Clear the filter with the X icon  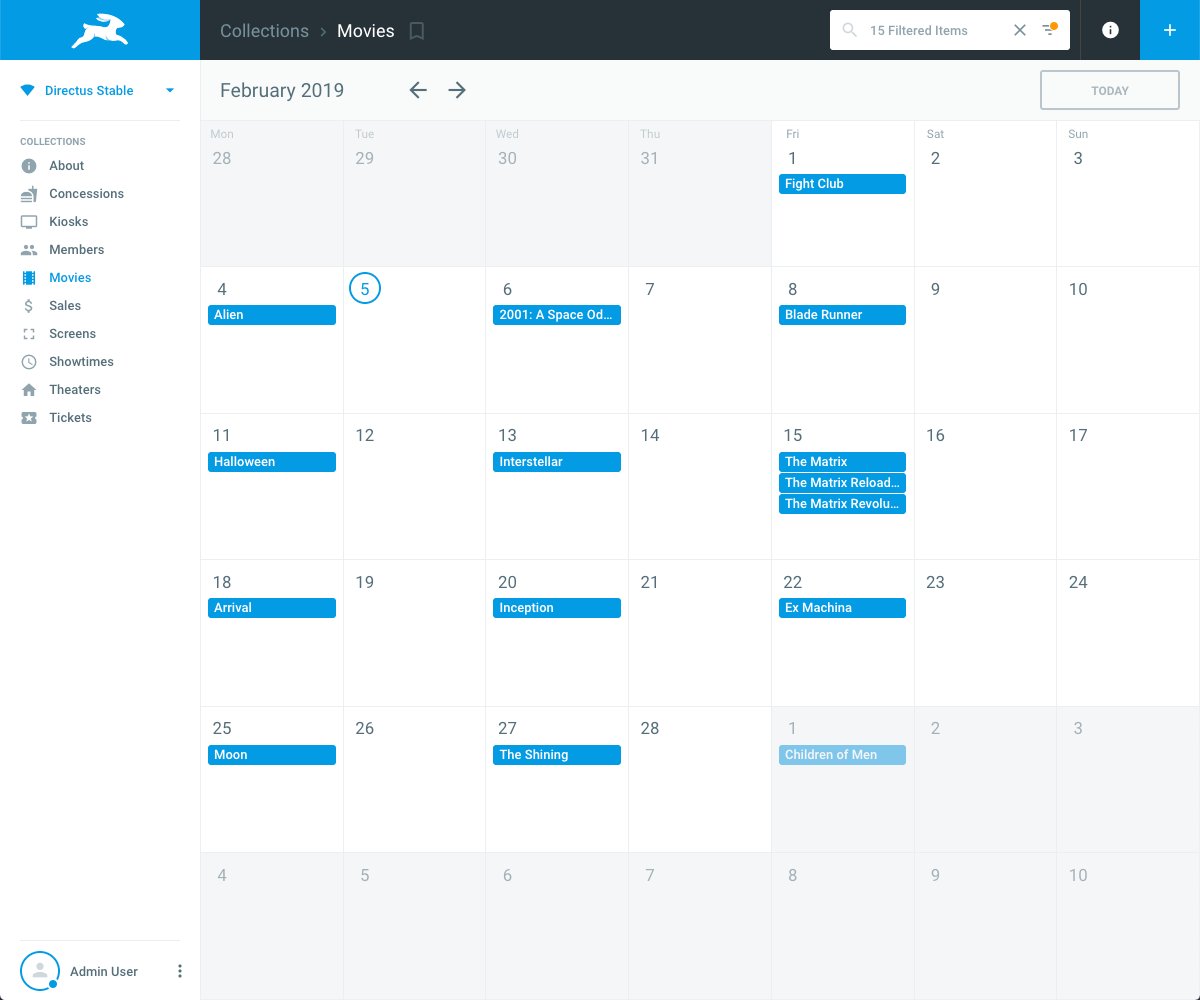click(x=1020, y=30)
